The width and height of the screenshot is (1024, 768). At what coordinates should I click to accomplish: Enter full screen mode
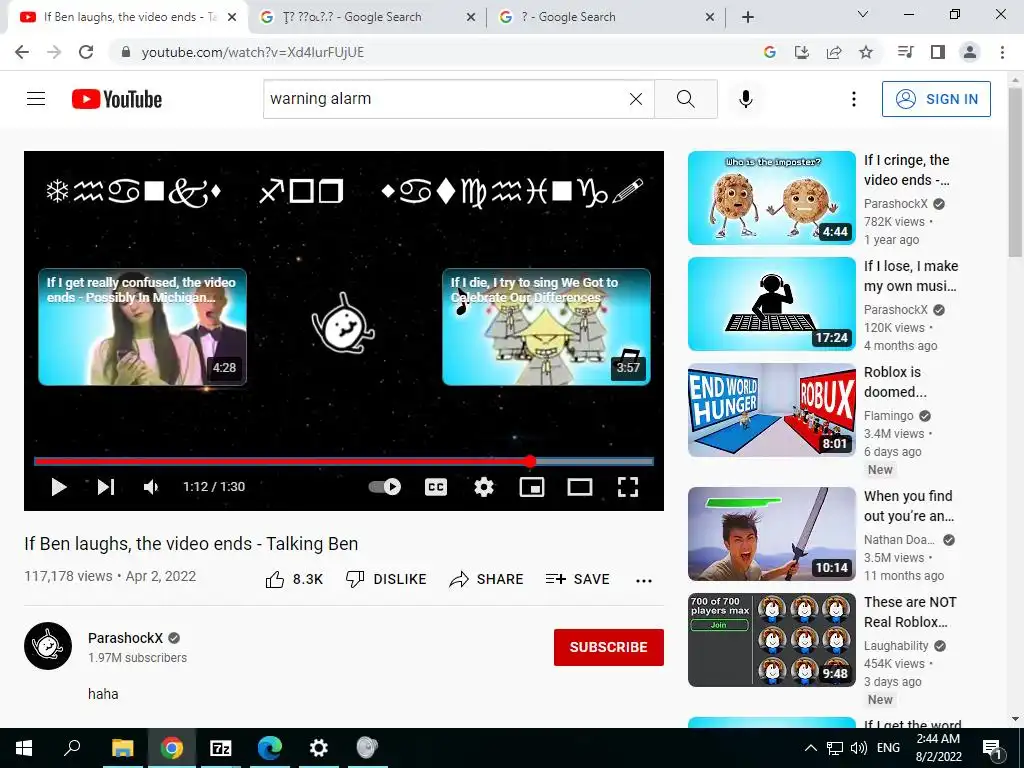[628, 487]
